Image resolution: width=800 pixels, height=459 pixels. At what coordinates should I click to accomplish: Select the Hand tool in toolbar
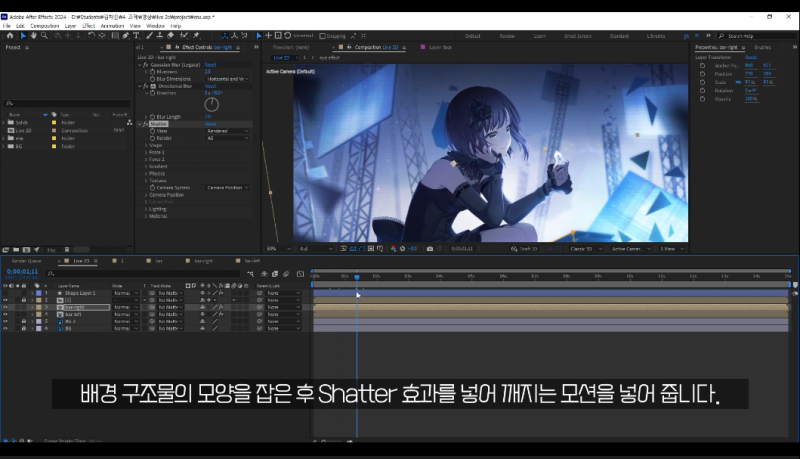(x=33, y=35)
